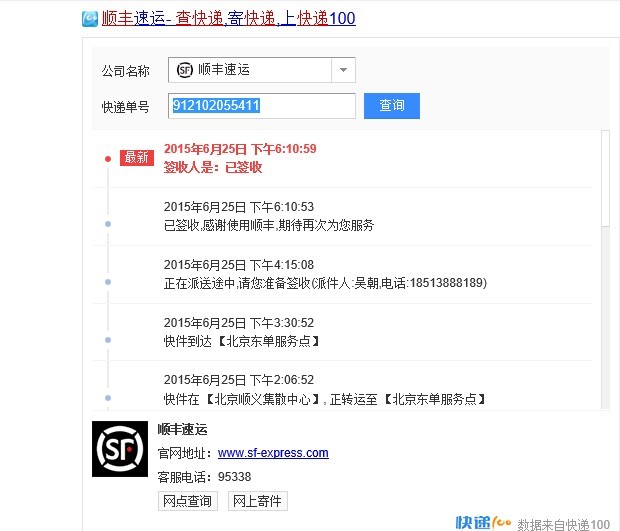This screenshot has height=531, width=620.
Task: Click the tracking number field 912102055411
Action: 262,105
